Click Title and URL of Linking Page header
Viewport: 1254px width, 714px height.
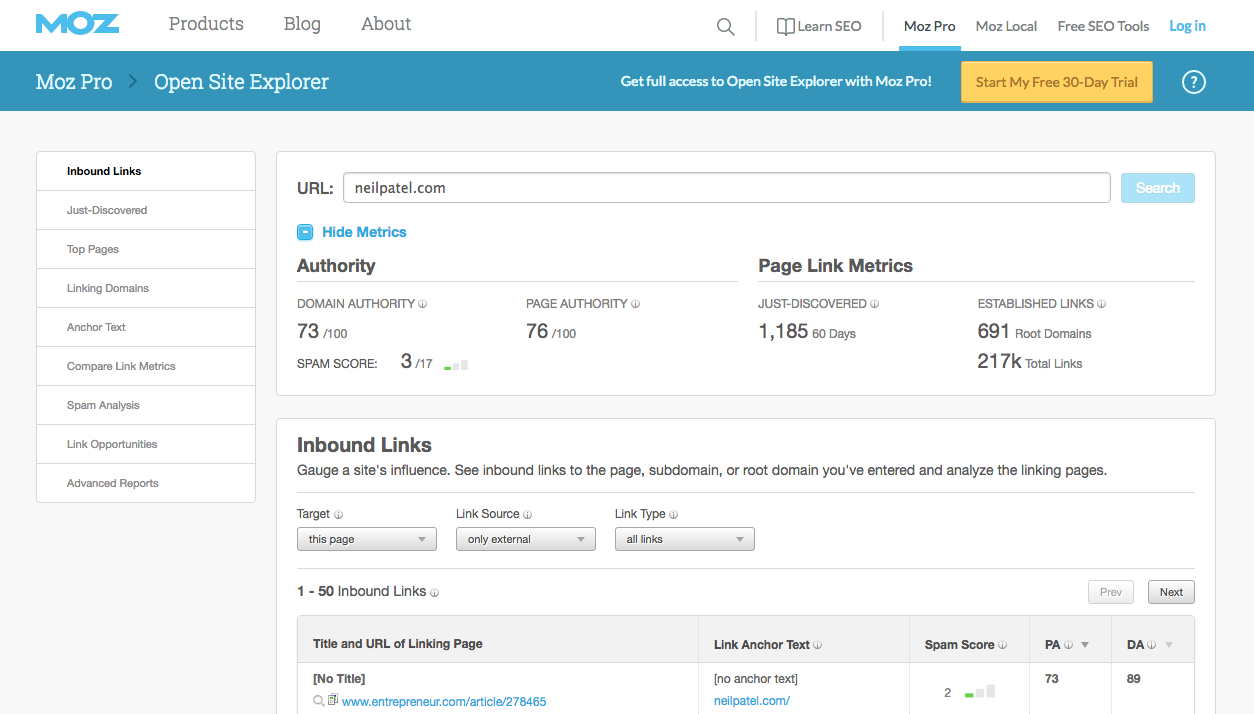[398, 644]
